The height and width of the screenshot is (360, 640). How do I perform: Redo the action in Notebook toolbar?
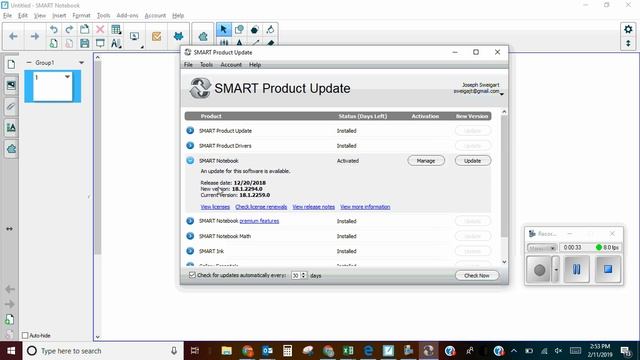click(x=69, y=29)
